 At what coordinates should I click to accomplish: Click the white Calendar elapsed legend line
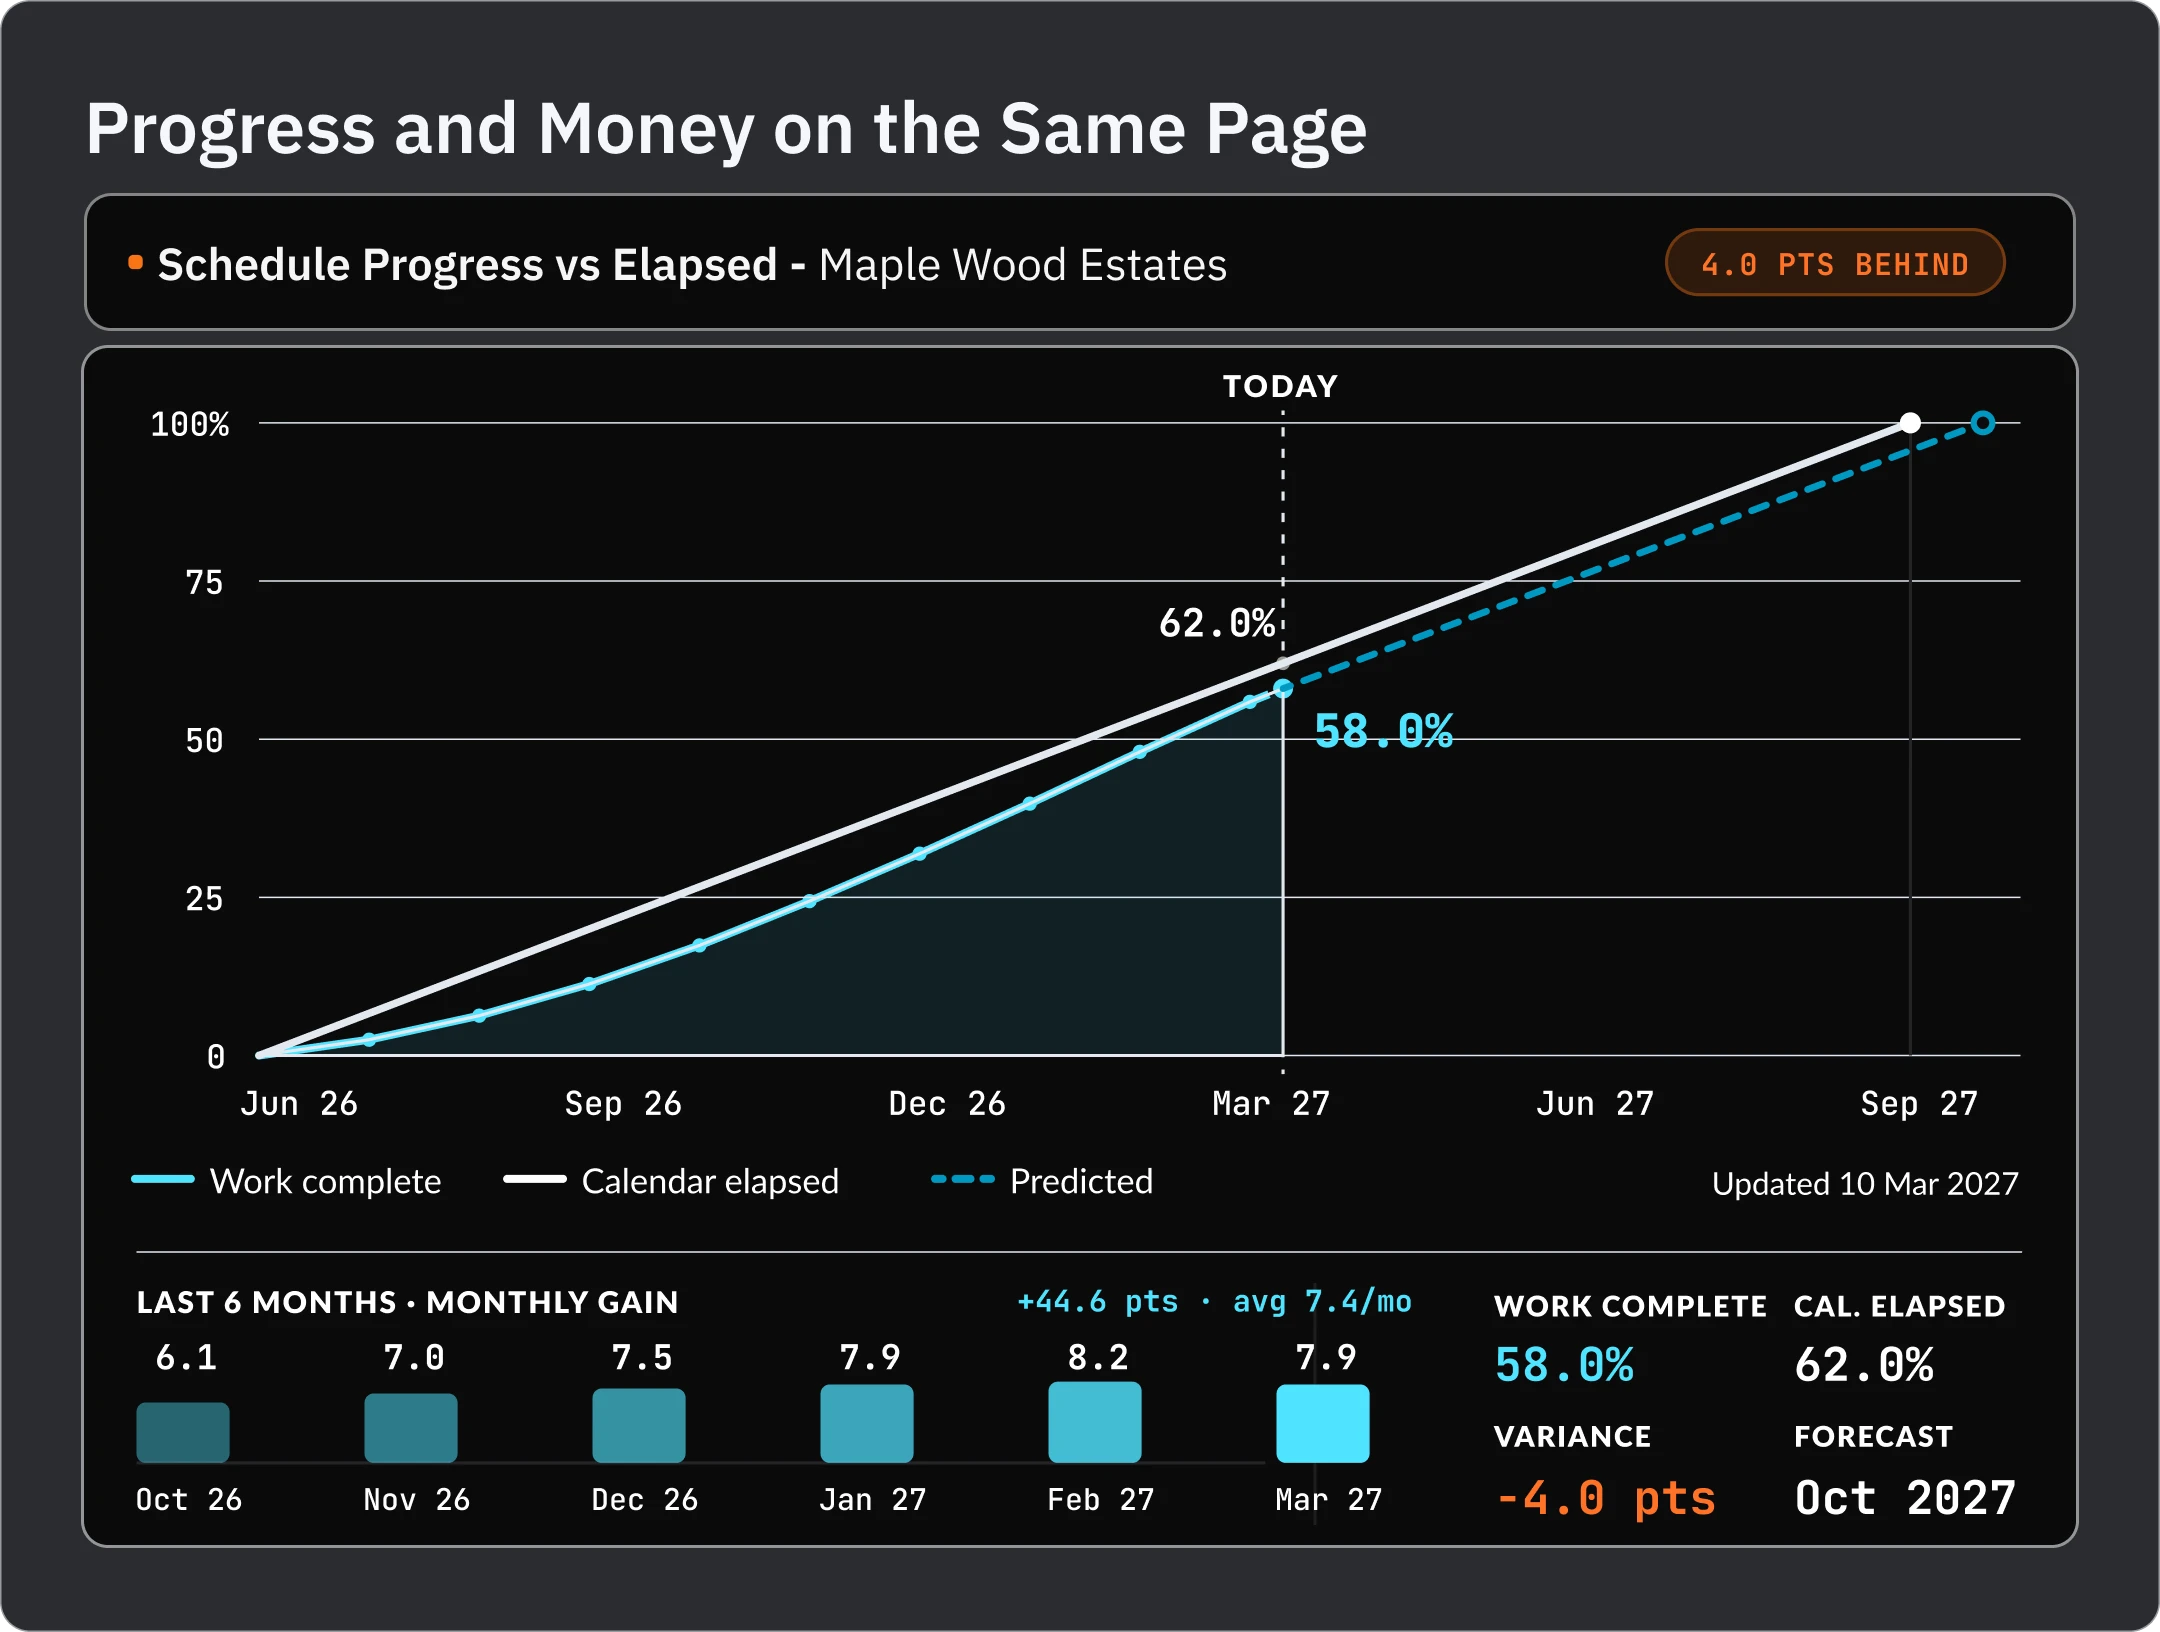(535, 1179)
